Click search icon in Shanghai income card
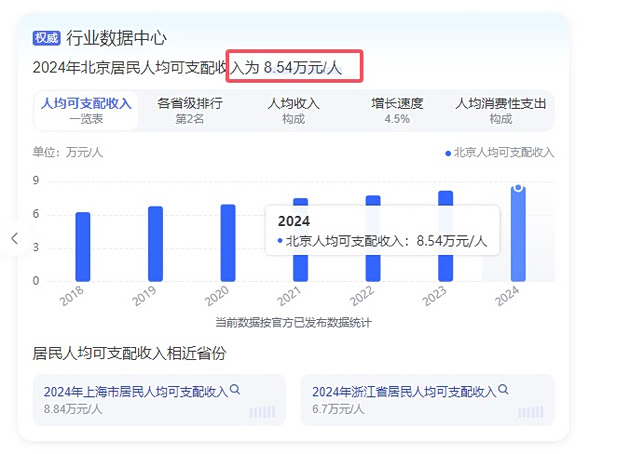Screen dimensions: 630x454 pos(236,391)
